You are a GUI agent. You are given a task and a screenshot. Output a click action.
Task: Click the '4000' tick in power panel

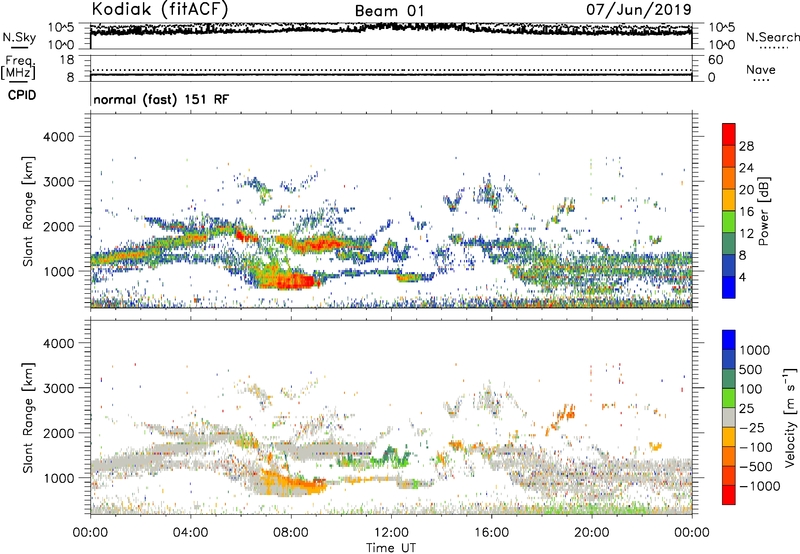58,137
